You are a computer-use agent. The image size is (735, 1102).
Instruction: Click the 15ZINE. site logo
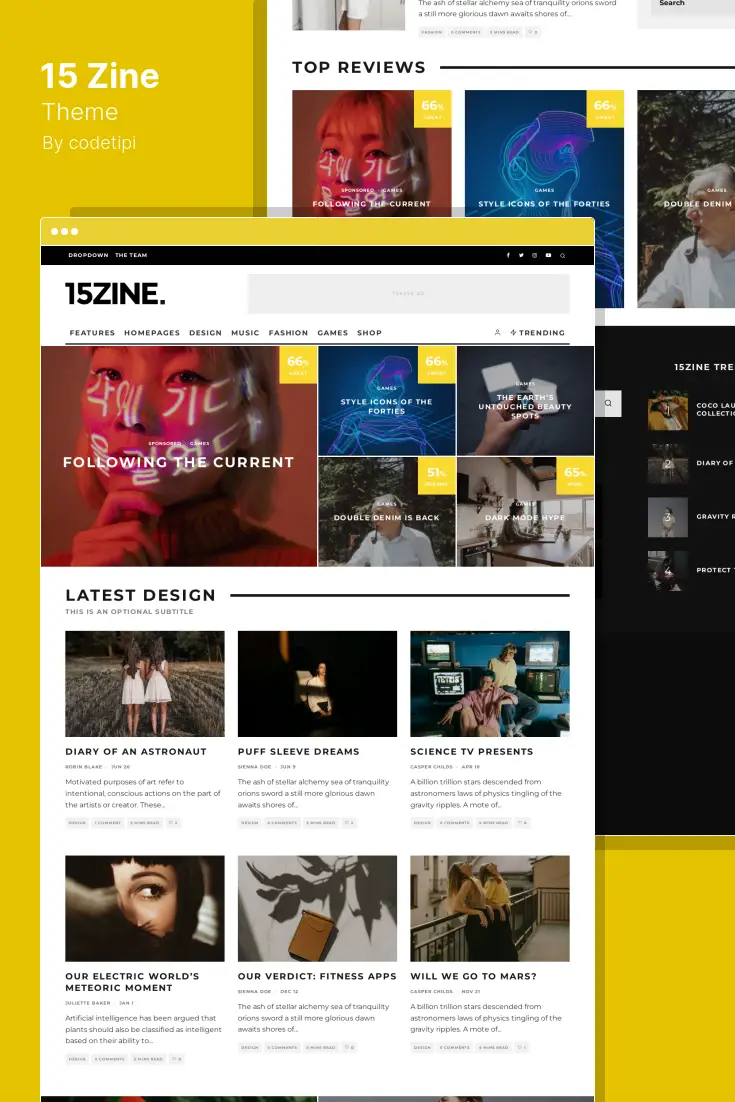click(115, 294)
